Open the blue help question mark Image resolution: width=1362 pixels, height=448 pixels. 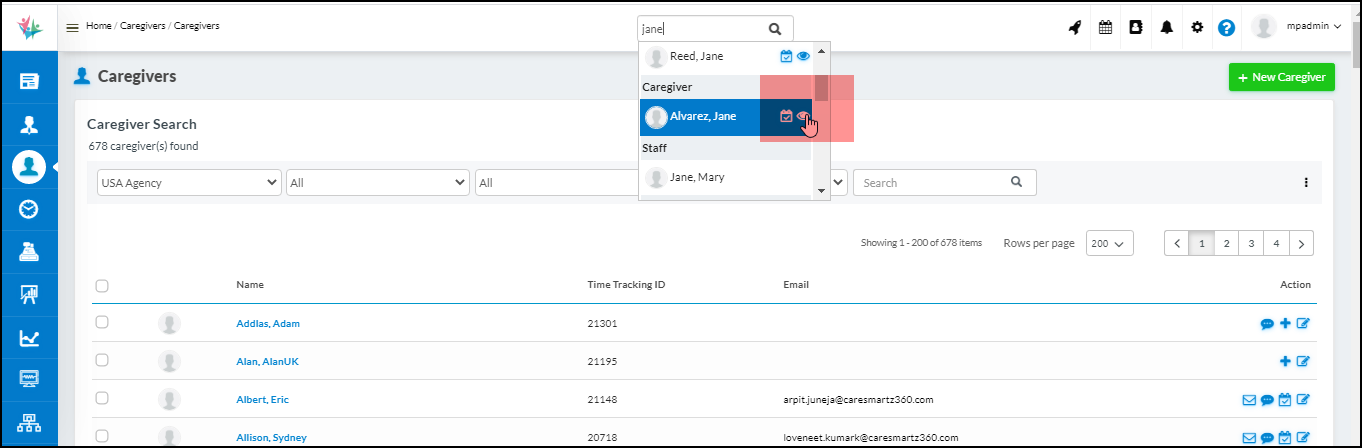1227,28
